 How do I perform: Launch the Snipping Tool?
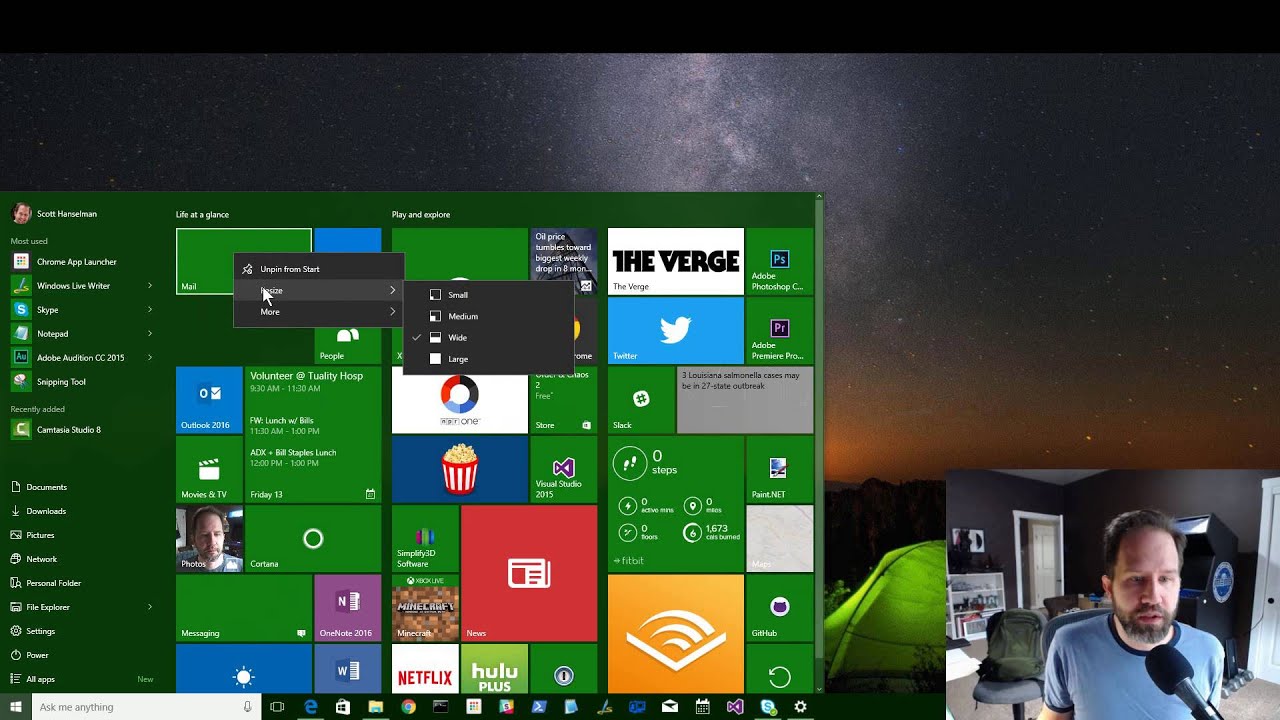[x=82, y=382]
